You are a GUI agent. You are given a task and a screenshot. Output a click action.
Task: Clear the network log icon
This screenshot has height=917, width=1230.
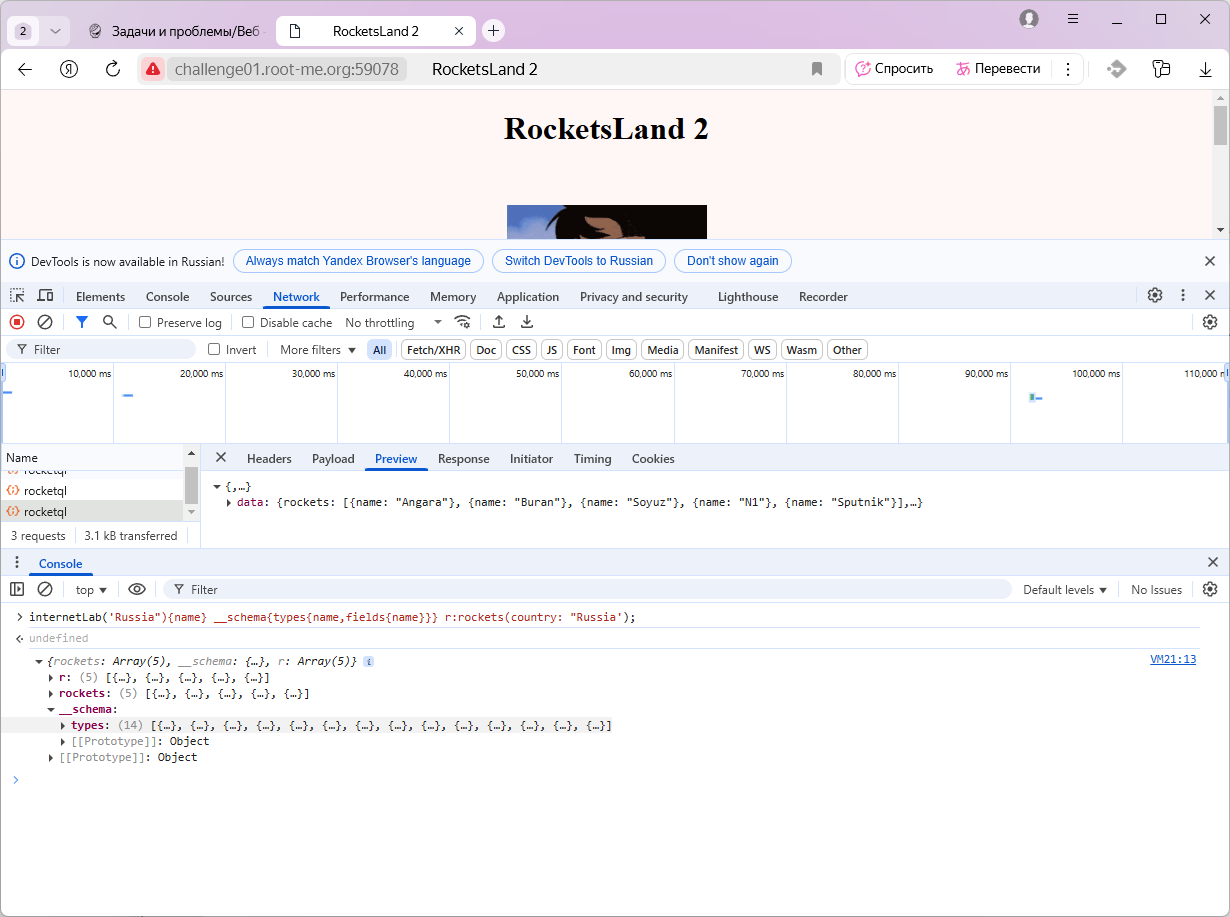pos(45,322)
